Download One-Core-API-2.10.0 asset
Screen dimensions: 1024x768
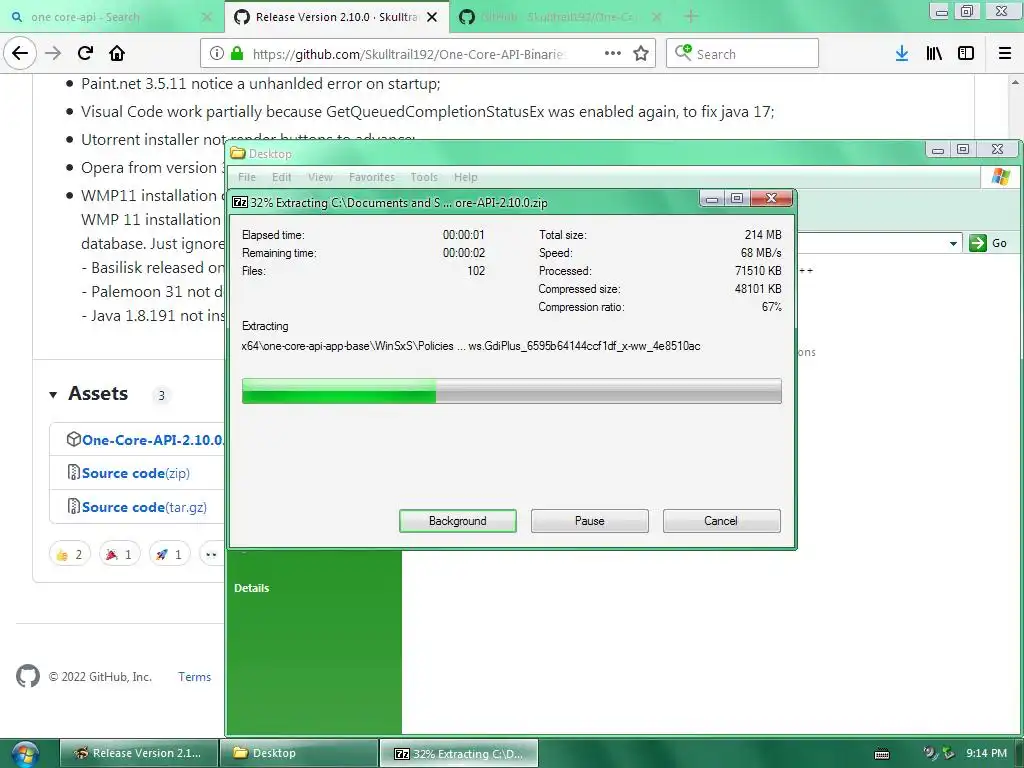coord(152,440)
